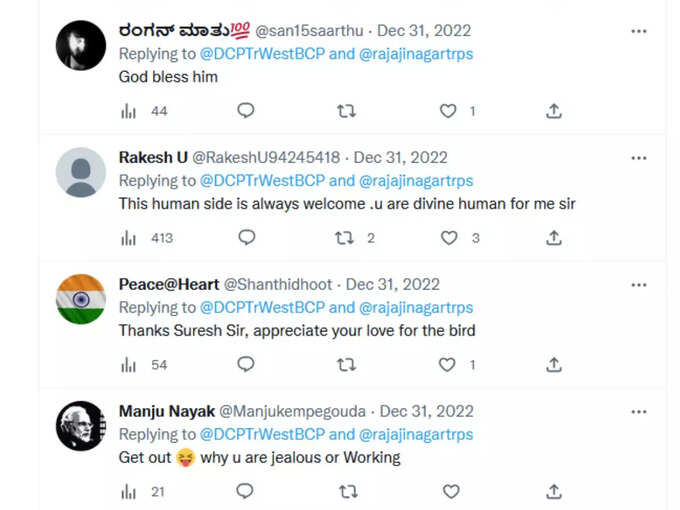
Task: Open Manju Nayak's display name
Action: pos(167,411)
